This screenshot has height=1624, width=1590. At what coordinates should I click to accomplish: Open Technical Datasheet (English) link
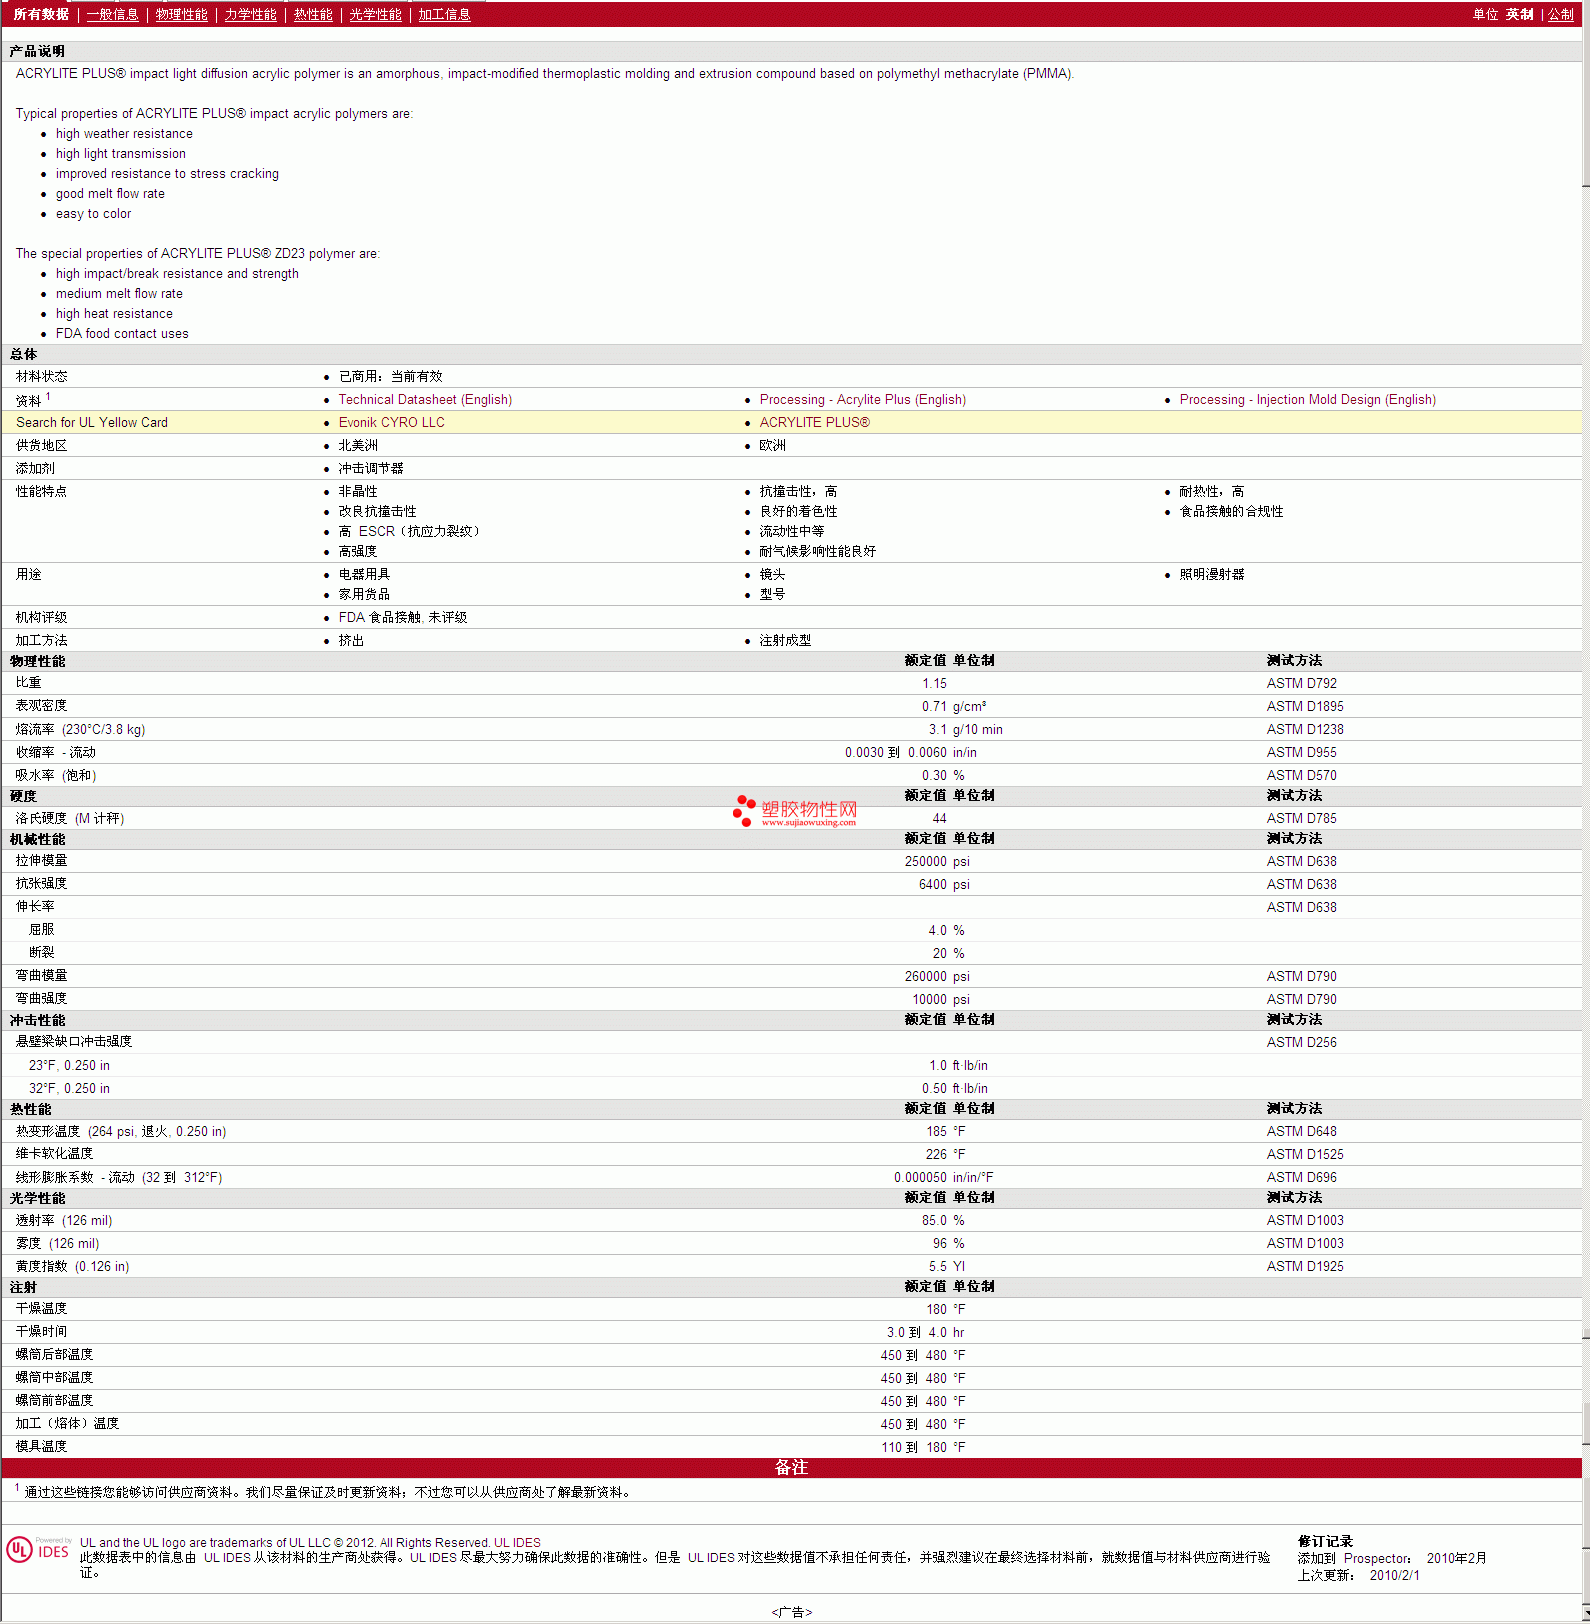[x=425, y=399]
